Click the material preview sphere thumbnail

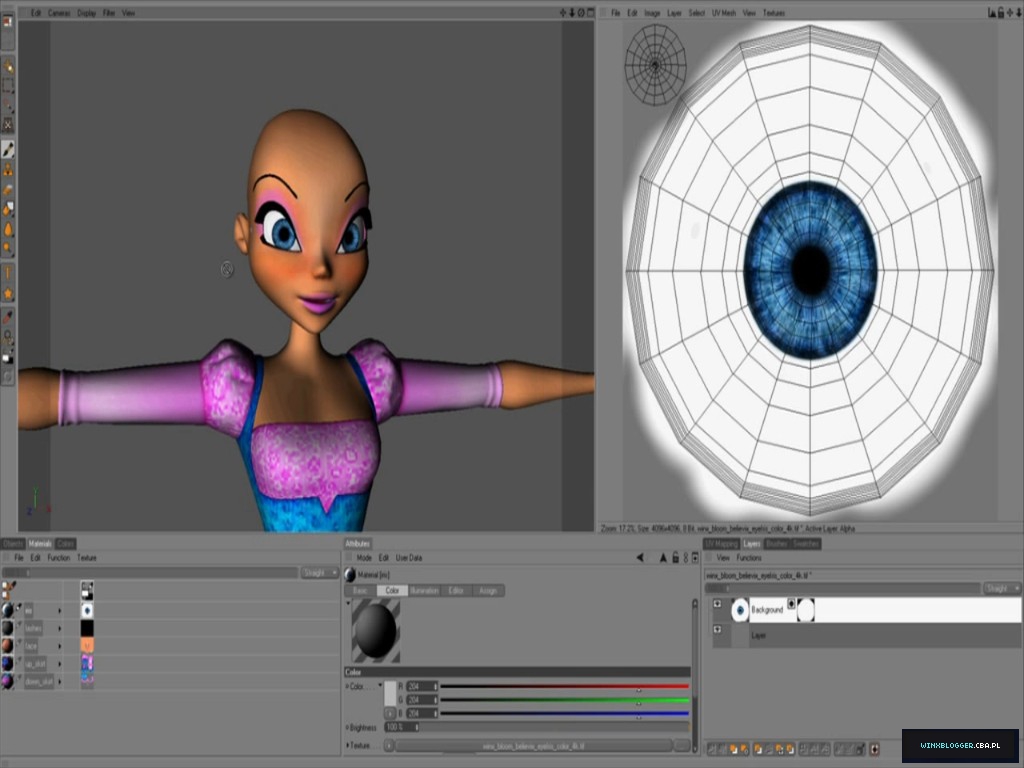click(x=376, y=631)
